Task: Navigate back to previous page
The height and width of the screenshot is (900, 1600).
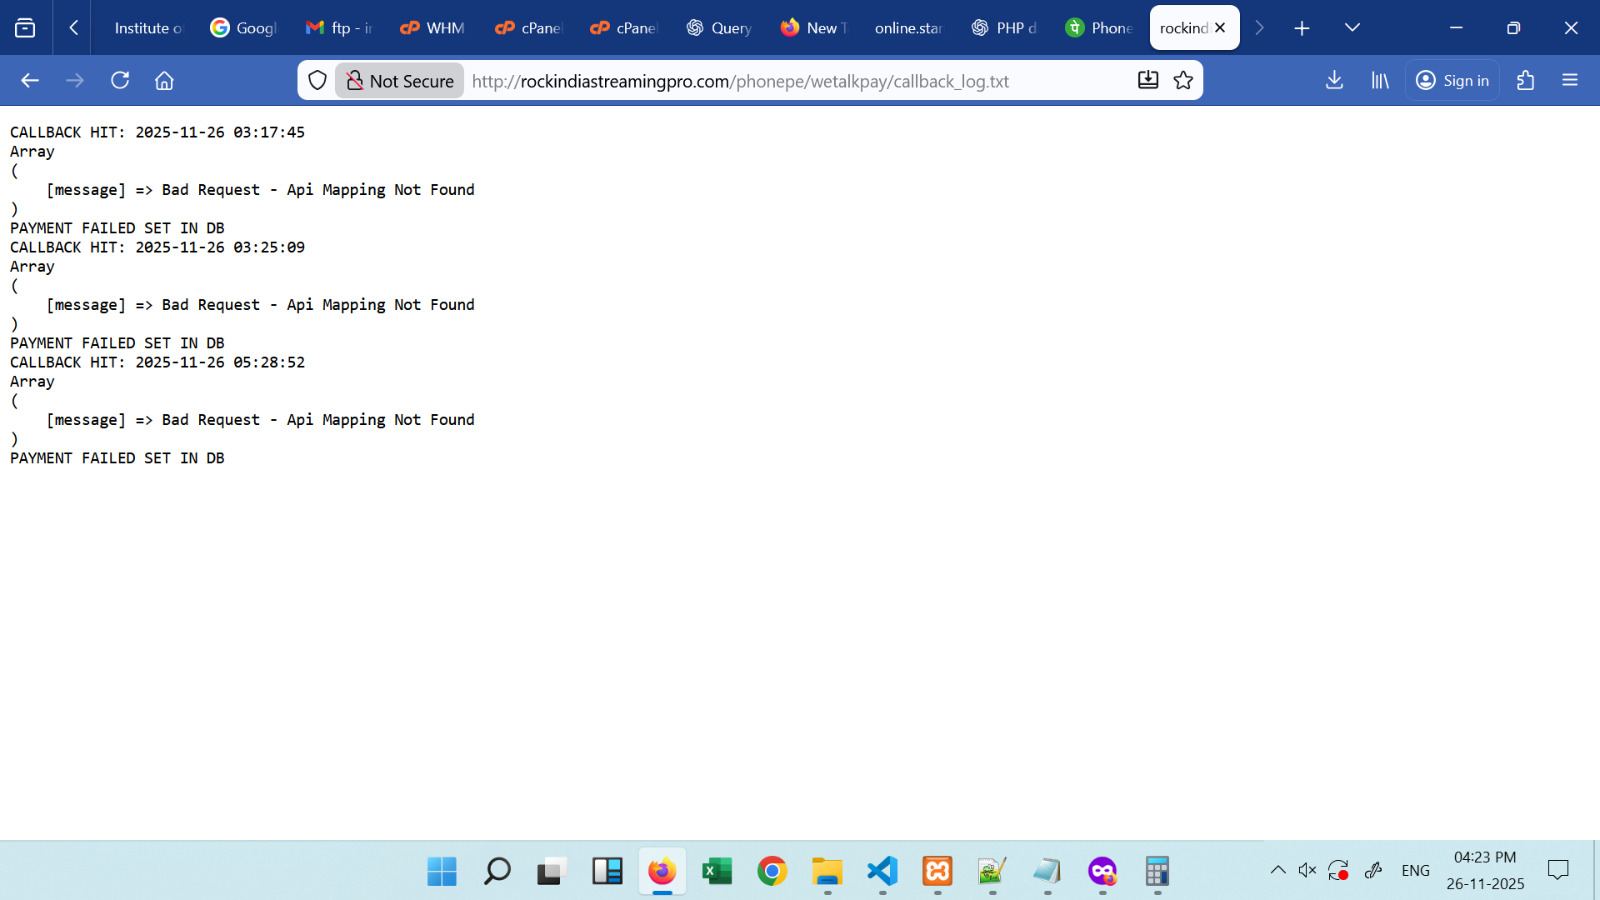Action: (x=30, y=80)
